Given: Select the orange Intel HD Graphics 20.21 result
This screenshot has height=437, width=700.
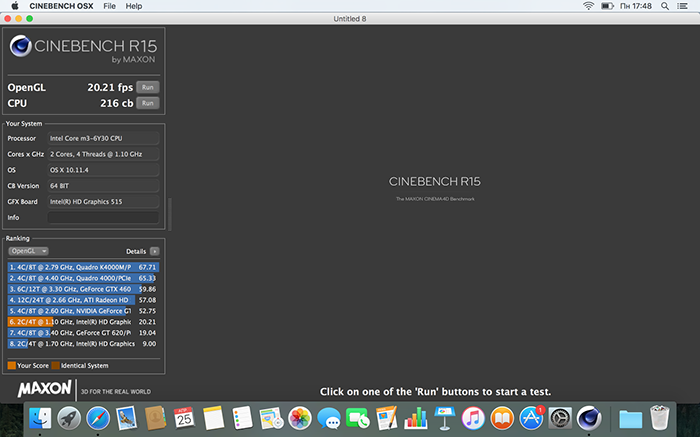Looking at the screenshot, I should coord(70,322).
